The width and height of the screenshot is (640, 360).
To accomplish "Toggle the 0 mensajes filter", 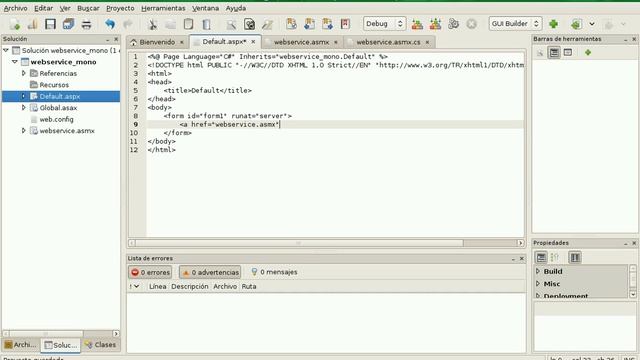I will click(x=274, y=272).
